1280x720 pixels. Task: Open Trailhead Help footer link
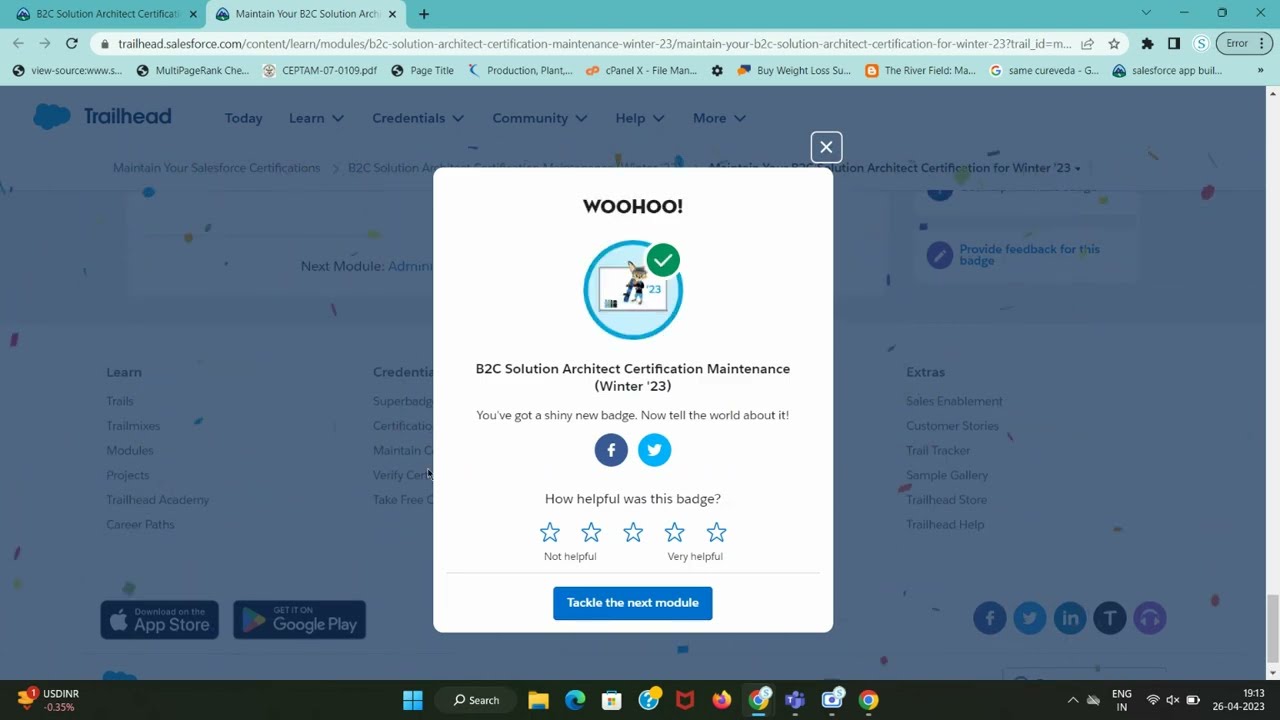pos(945,524)
